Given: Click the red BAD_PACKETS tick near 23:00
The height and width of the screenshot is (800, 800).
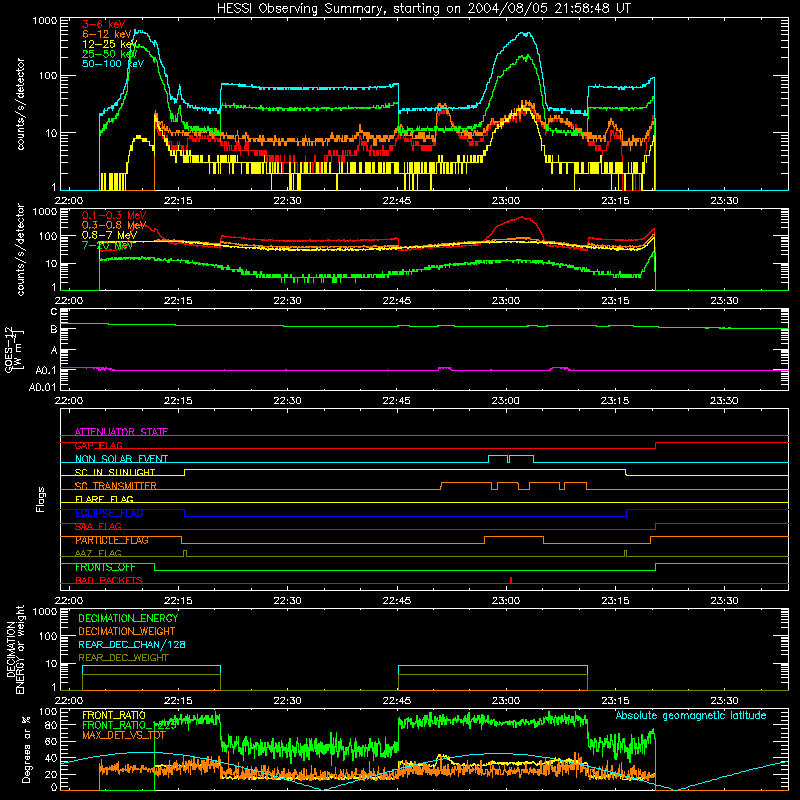Looking at the screenshot, I should pyautogui.click(x=511, y=580).
